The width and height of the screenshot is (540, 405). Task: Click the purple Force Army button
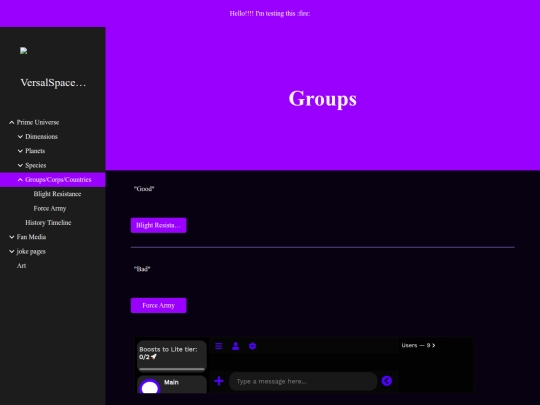(158, 305)
